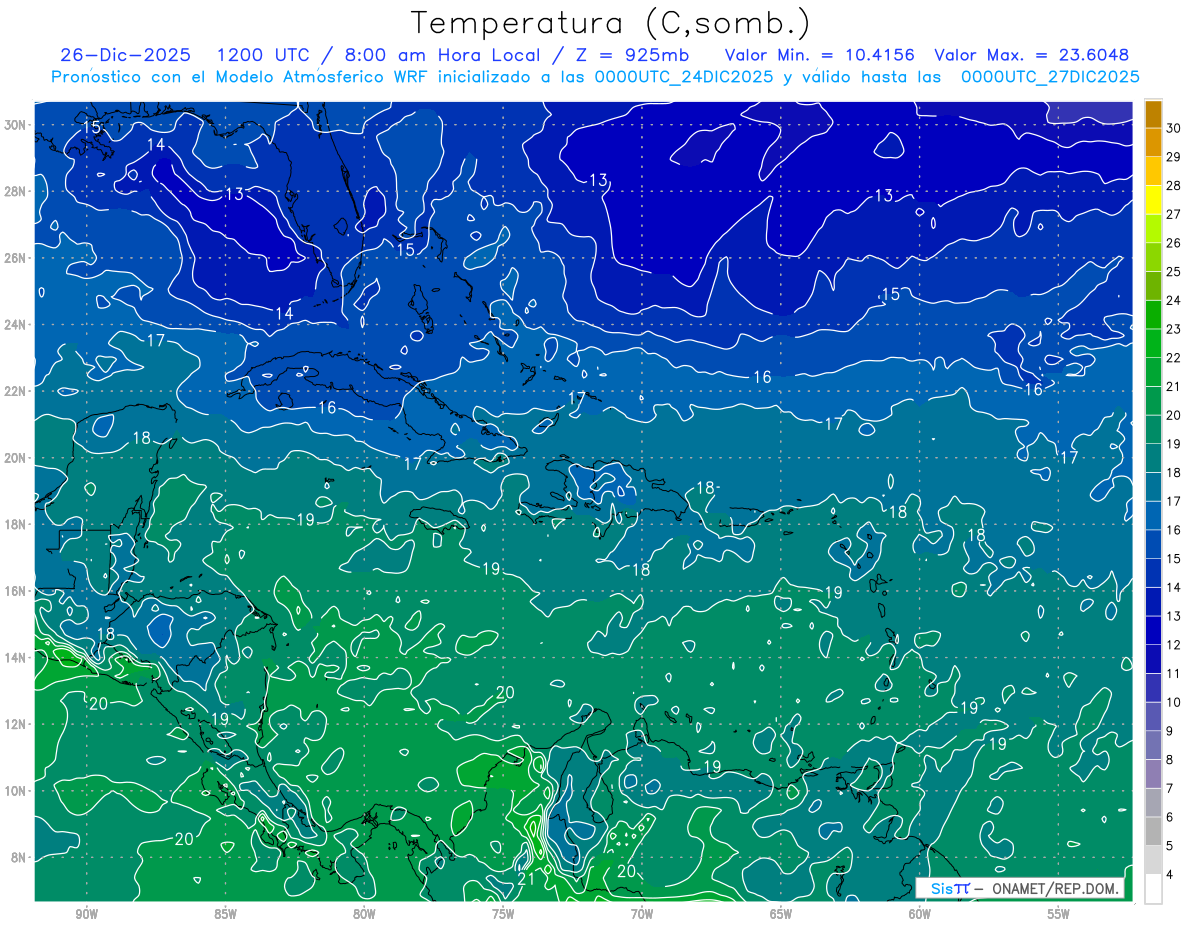Screen dimensions: 1200x927
Task: Pick the purple legend swatch between 8 and 9
Action: coord(1154,745)
